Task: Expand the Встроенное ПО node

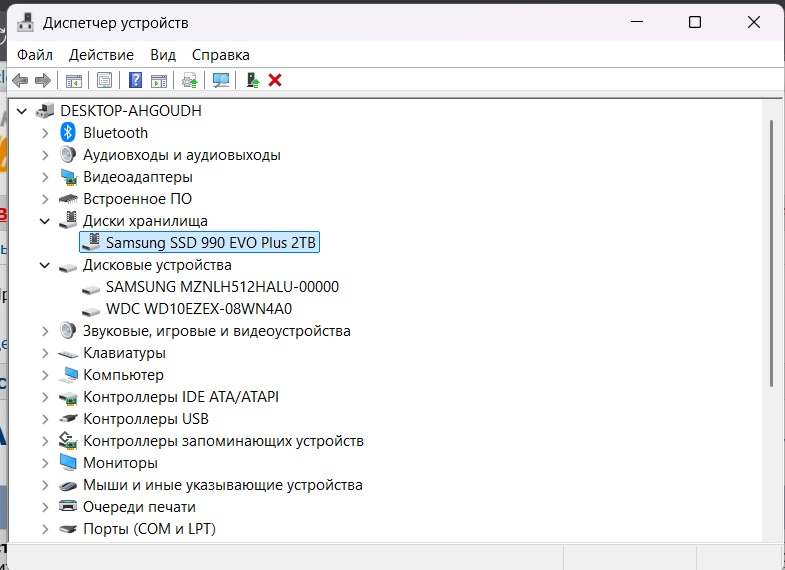Action: click(x=45, y=199)
